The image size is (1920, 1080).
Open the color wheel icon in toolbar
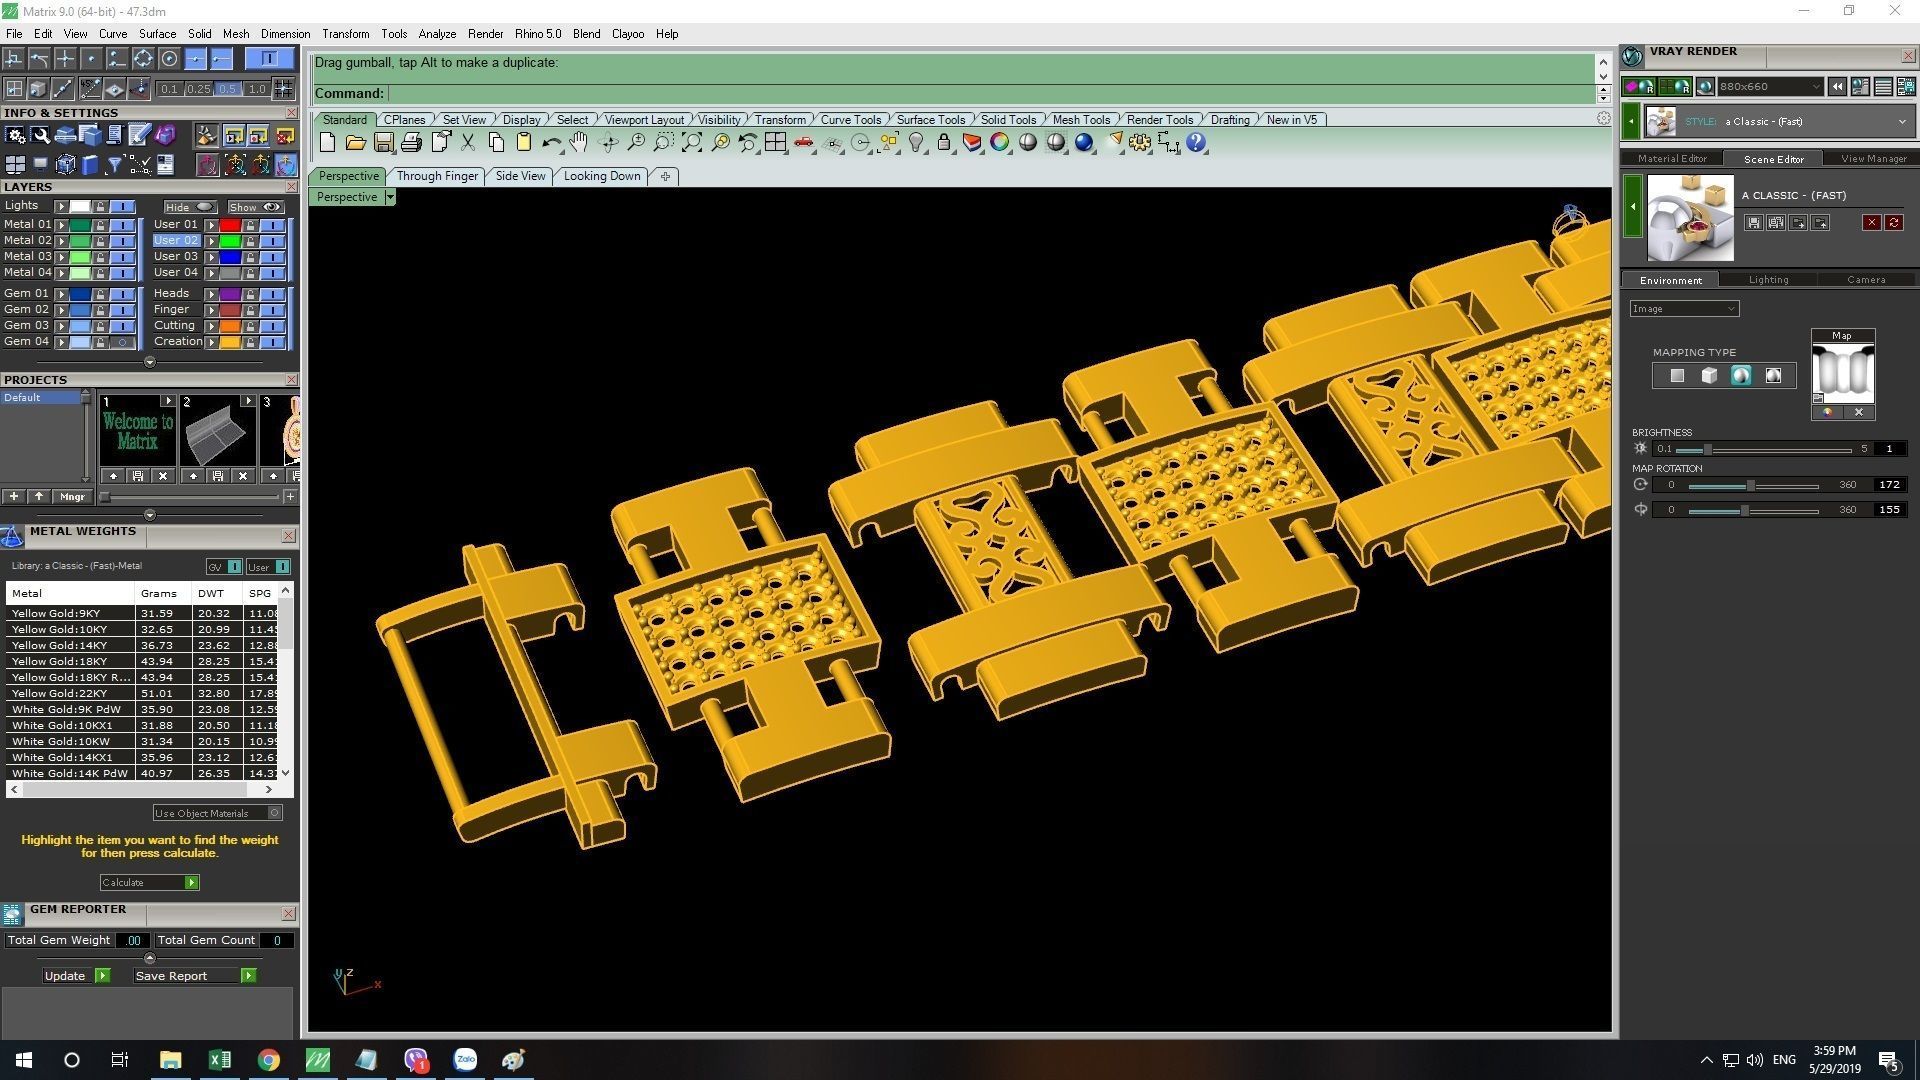click(999, 143)
